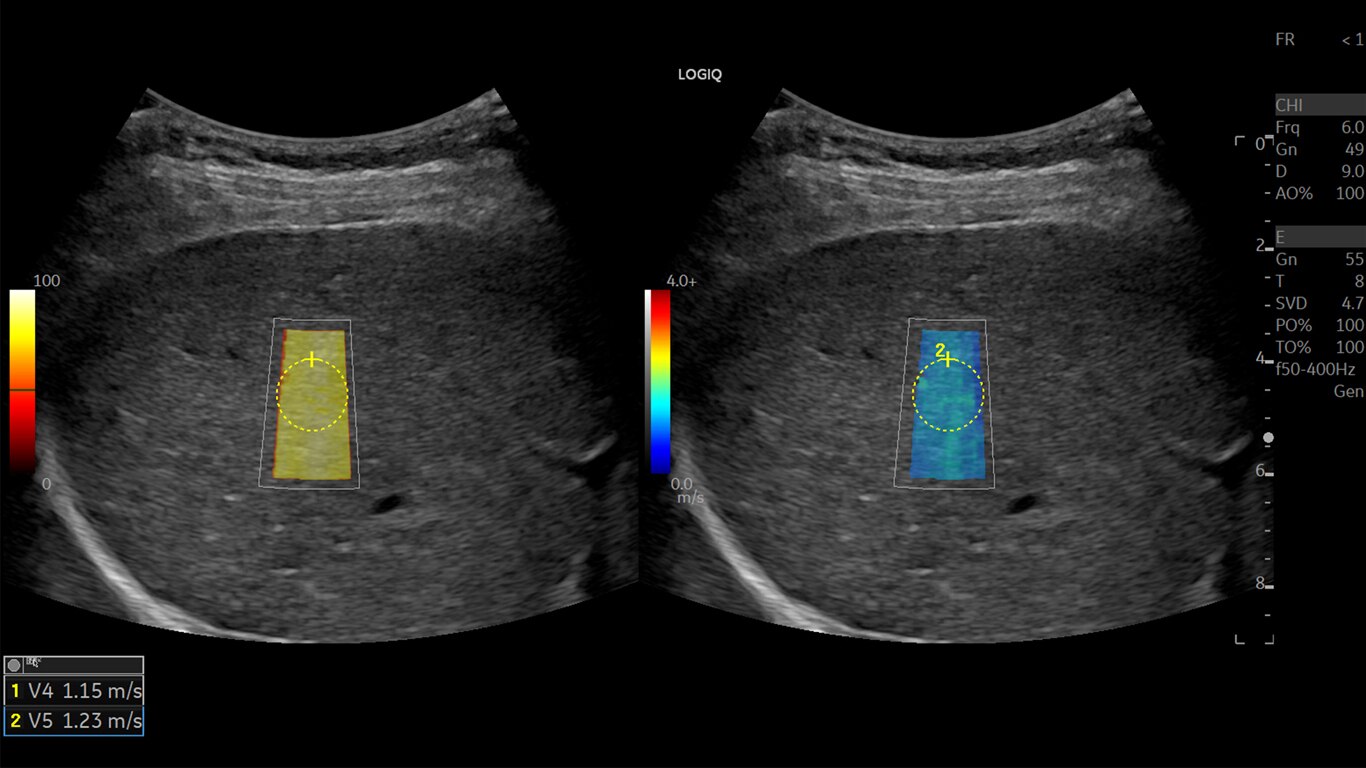Click the dashed measurement circle in the blue elastogram
Screen dimensions: 1366x768
pos(948,394)
